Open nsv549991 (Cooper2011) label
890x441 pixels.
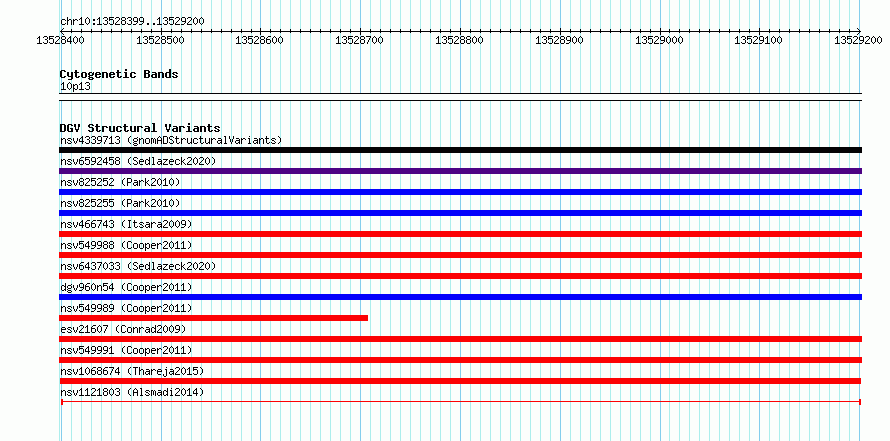pyautogui.click(x=126, y=350)
